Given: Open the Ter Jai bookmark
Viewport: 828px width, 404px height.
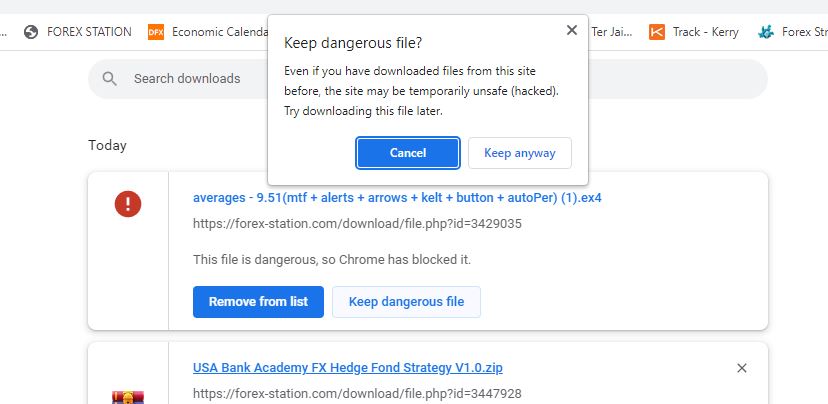Looking at the screenshot, I should [x=612, y=32].
